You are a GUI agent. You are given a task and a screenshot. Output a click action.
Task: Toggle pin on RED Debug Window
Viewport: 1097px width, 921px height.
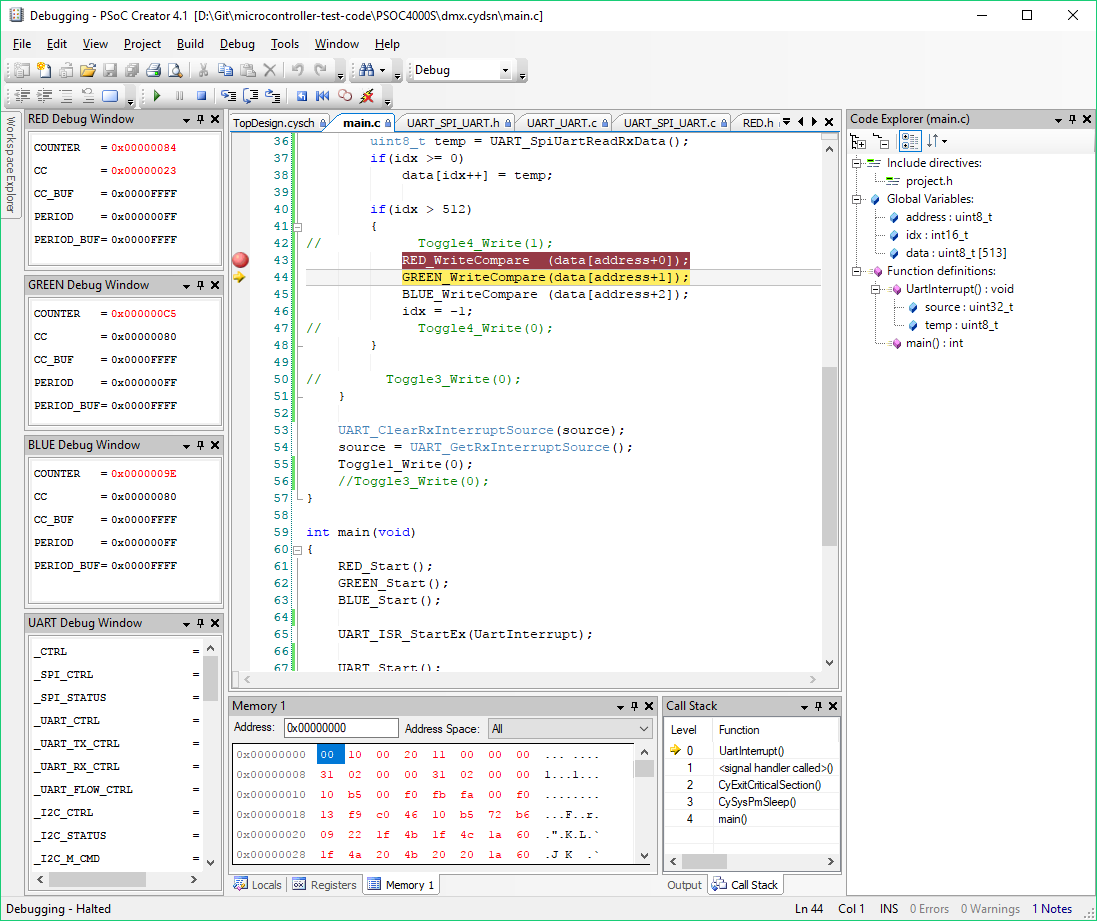pyautogui.click(x=200, y=119)
